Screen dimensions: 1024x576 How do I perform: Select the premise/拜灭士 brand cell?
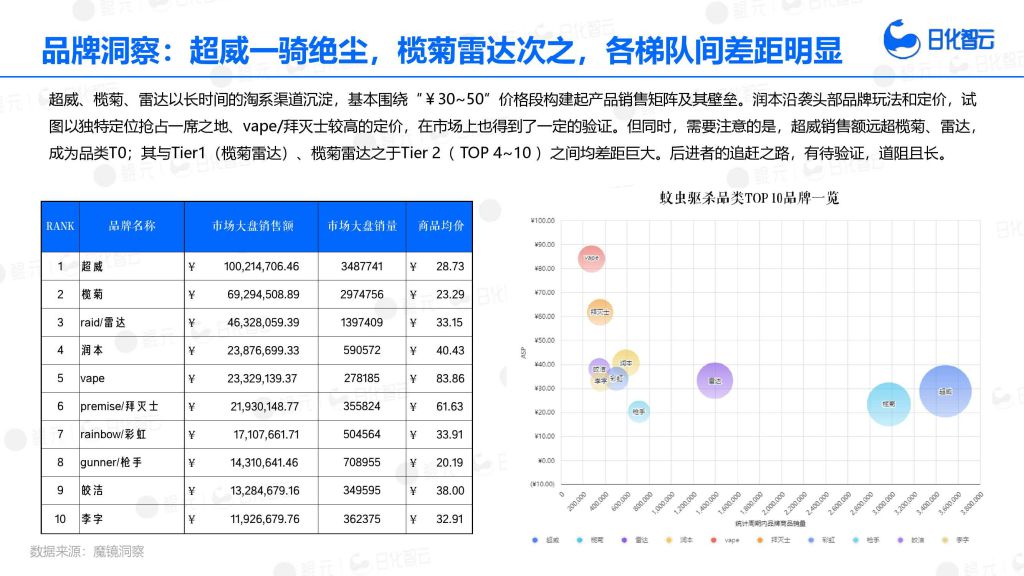tap(131, 406)
